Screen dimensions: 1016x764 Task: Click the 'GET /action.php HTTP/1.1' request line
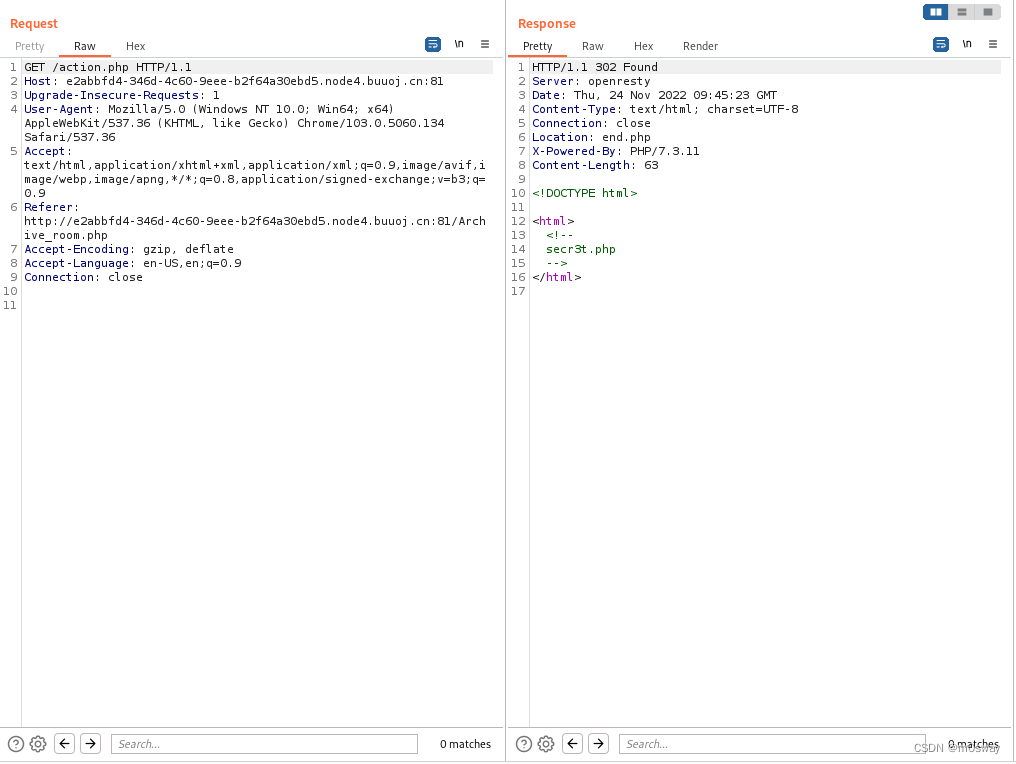tap(108, 67)
